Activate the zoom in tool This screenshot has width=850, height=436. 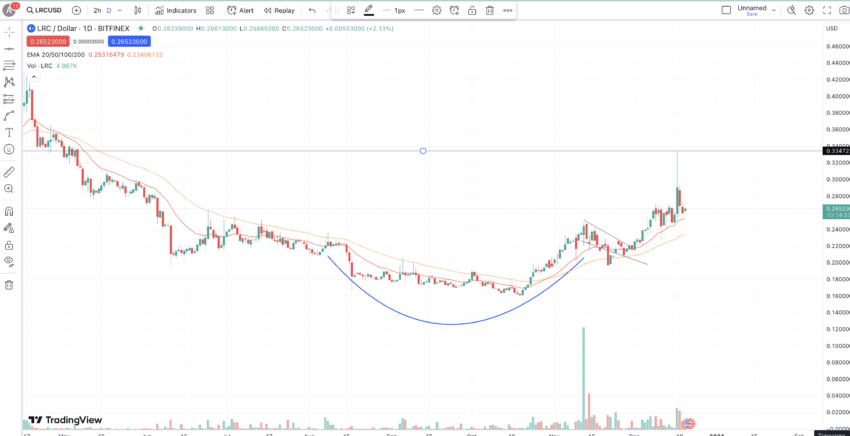tap(9, 189)
